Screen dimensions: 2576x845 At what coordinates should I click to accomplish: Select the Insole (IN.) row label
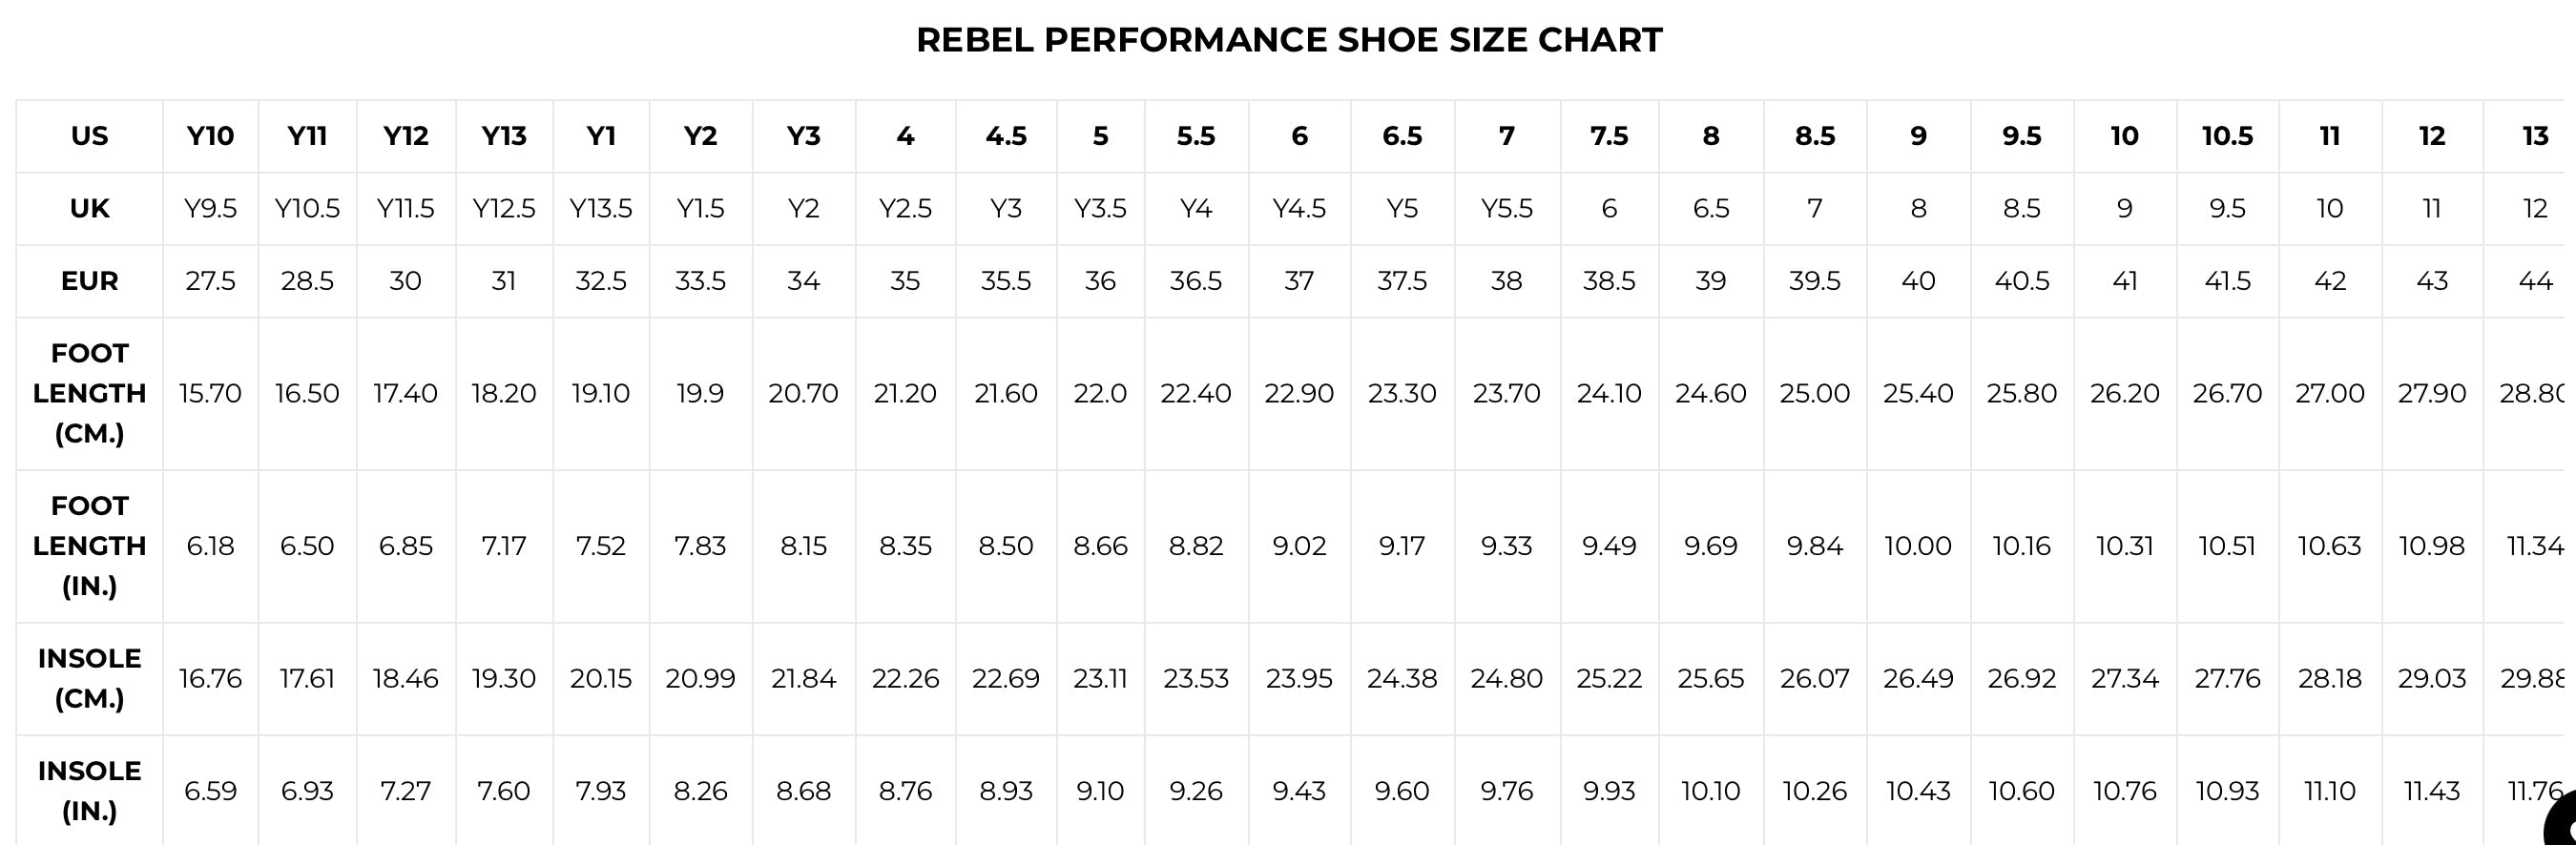[x=89, y=790]
